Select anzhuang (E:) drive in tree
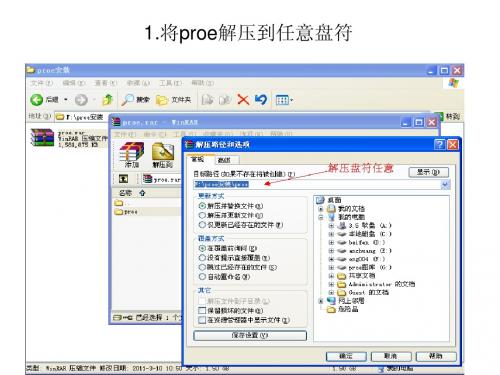The height and width of the screenshot is (375, 500). 364,251
